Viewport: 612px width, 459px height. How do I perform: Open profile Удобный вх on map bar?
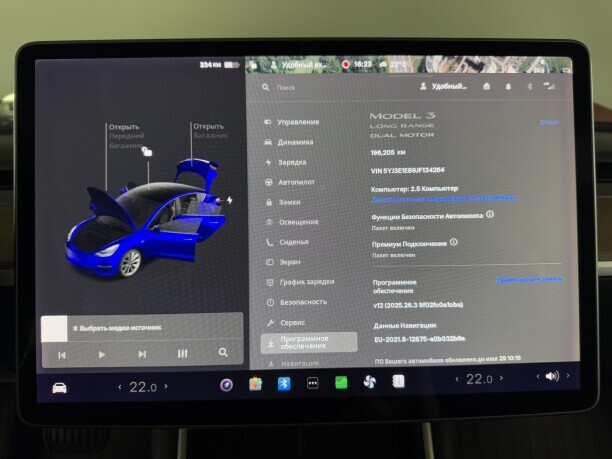click(x=299, y=65)
